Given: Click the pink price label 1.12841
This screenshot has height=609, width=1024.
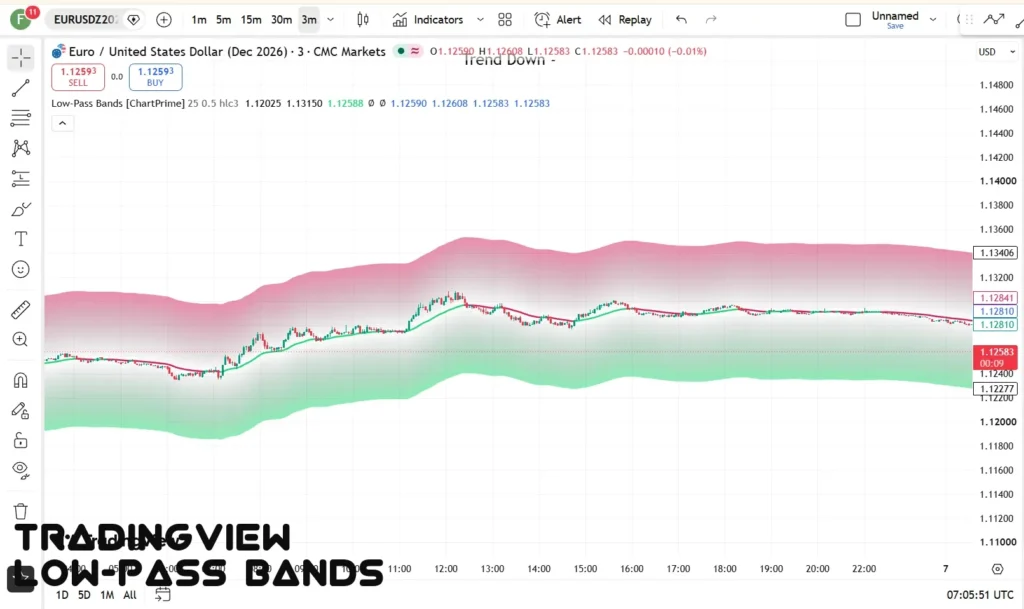Looking at the screenshot, I should [995, 298].
